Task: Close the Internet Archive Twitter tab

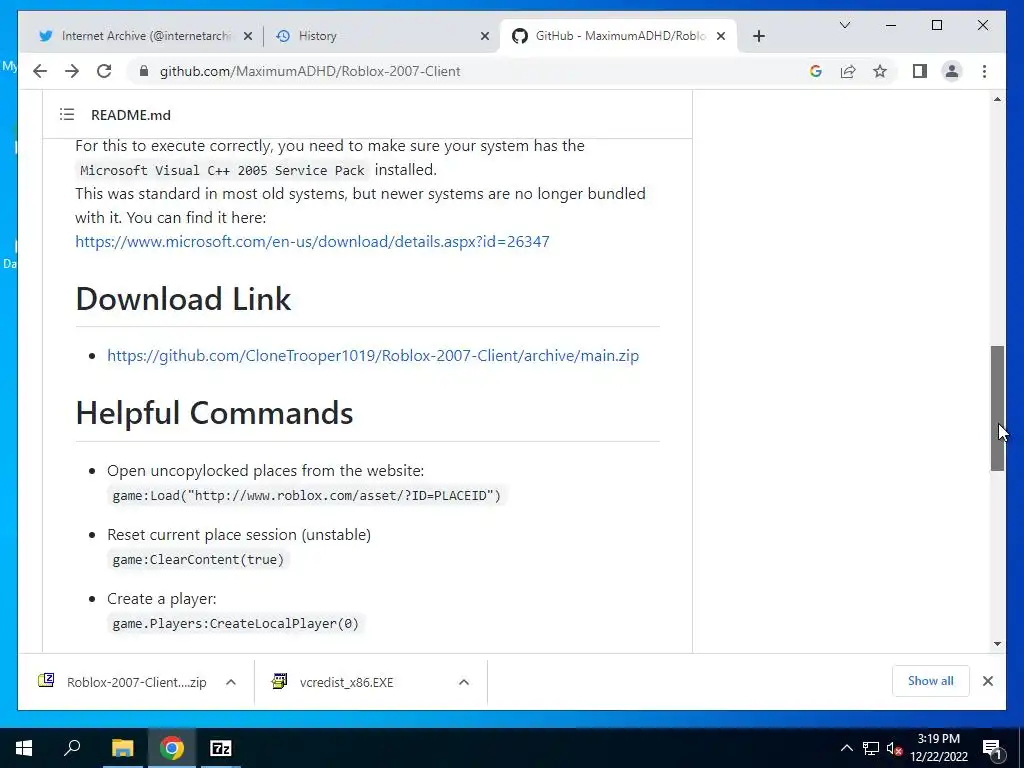Action: click(x=248, y=36)
